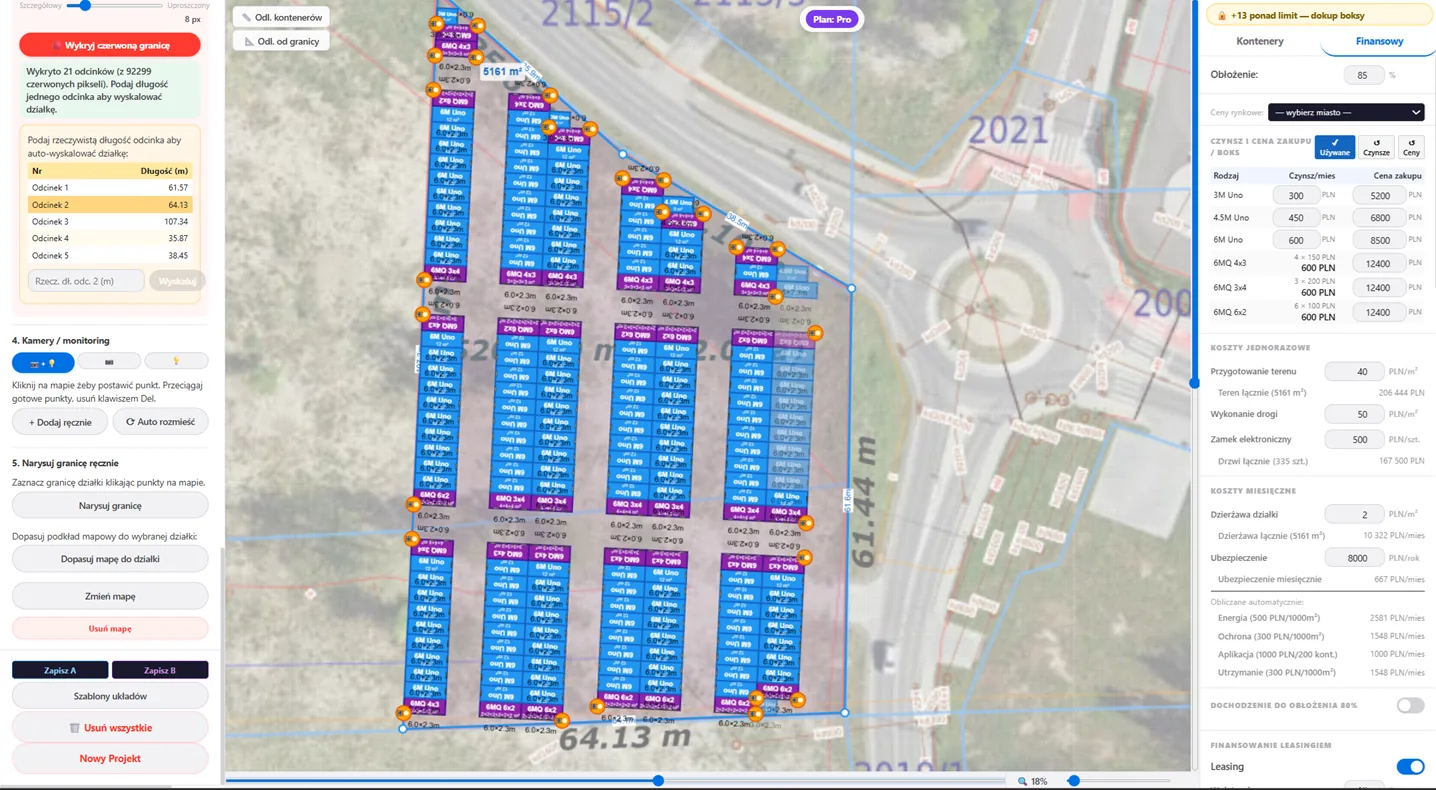Open 'Szablony układów' templates
1436x790 pixels.
(x=110, y=696)
